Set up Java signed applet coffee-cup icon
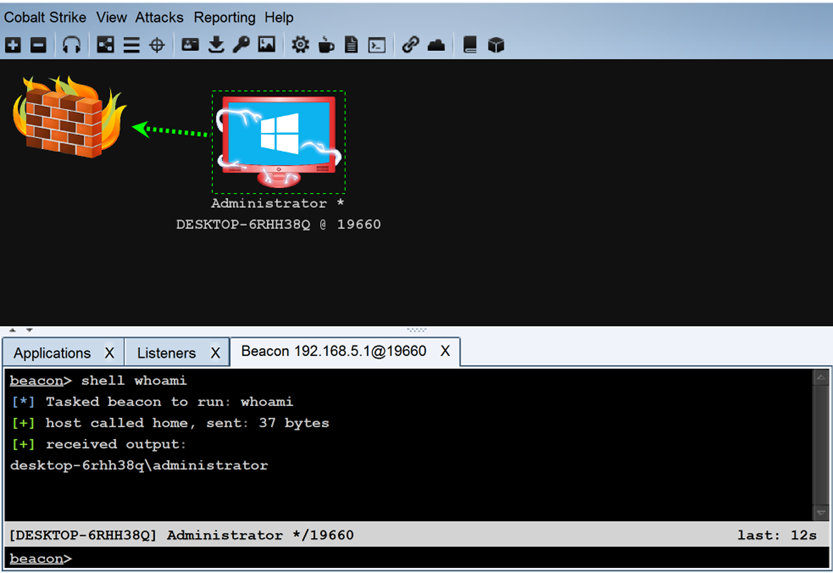This screenshot has height=573, width=833. 326,45
